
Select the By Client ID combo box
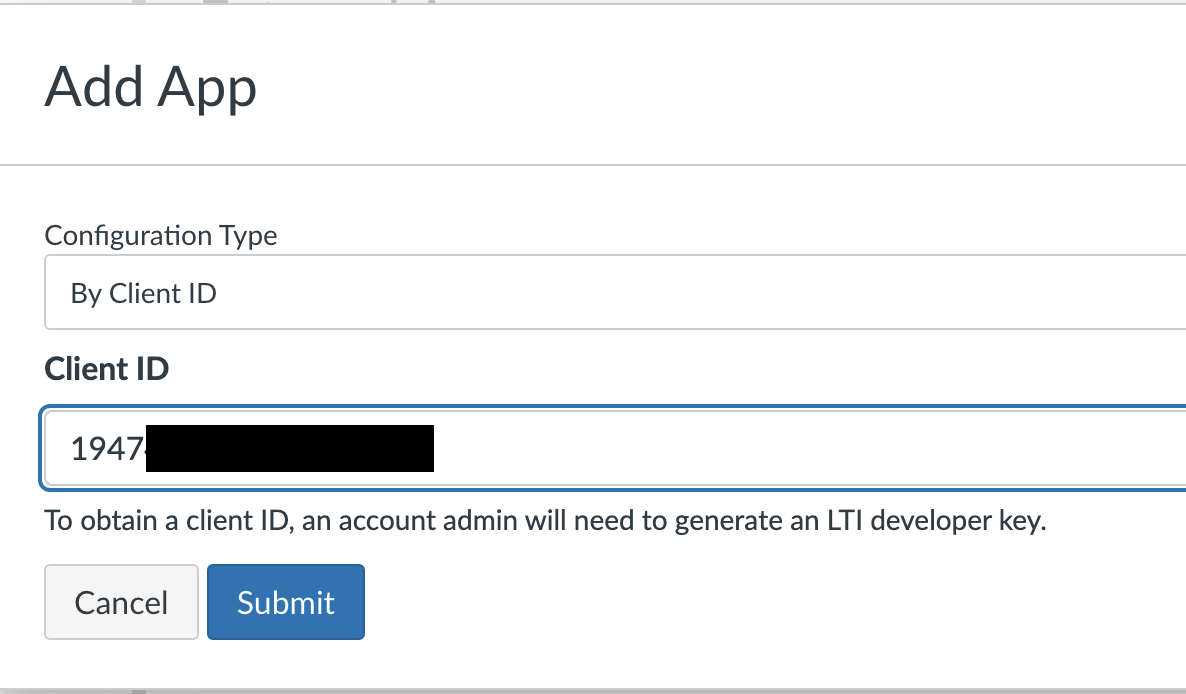point(615,292)
